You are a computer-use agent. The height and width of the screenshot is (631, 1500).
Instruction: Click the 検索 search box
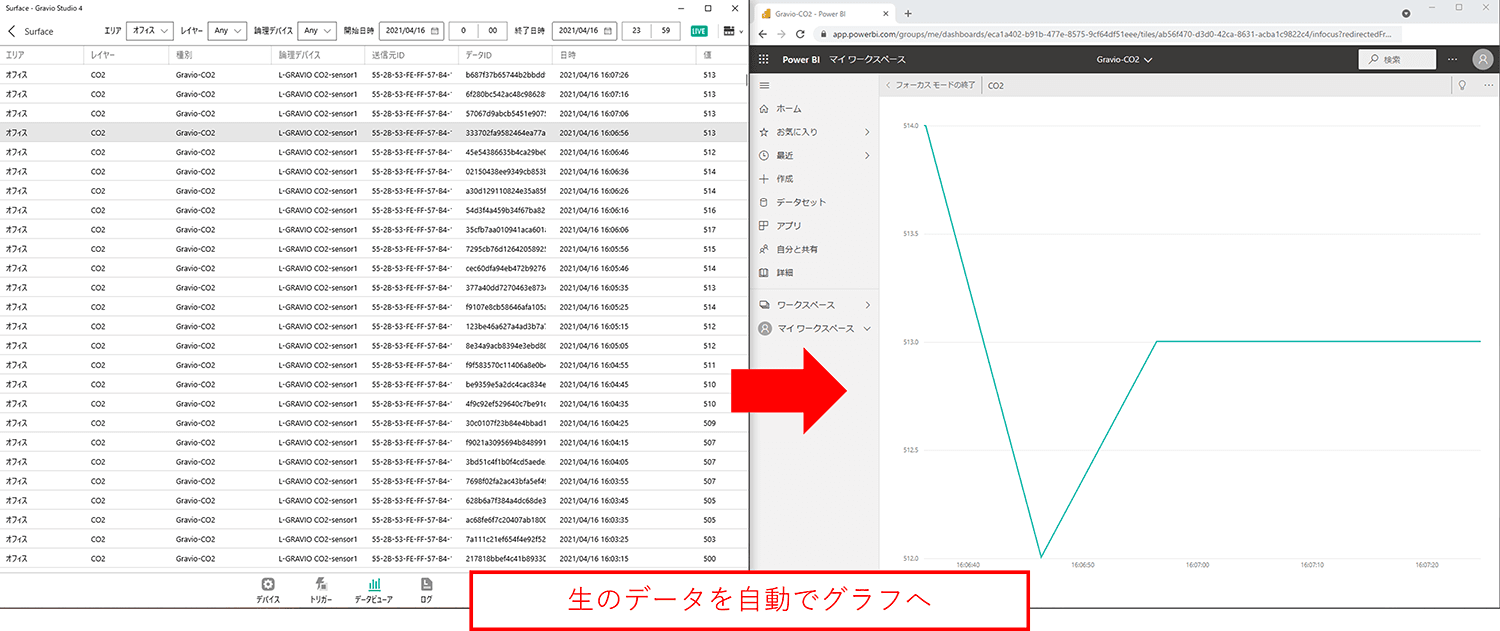point(1397,59)
